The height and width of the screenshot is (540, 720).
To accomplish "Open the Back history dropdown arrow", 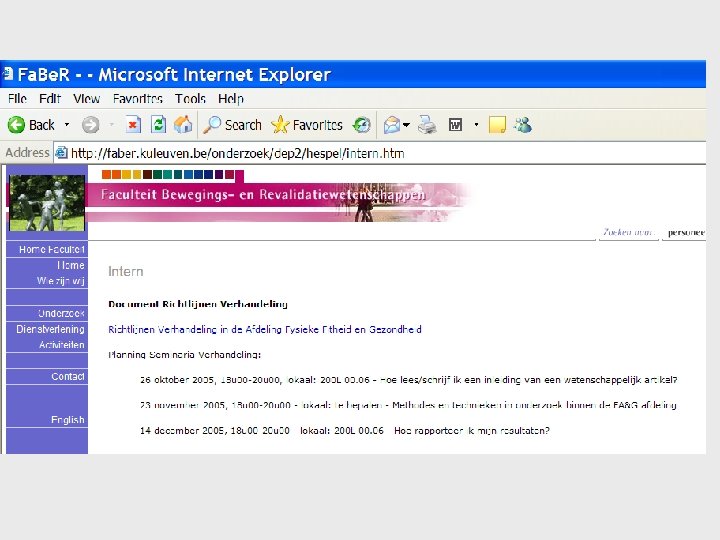I will pyautogui.click(x=67, y=125).
